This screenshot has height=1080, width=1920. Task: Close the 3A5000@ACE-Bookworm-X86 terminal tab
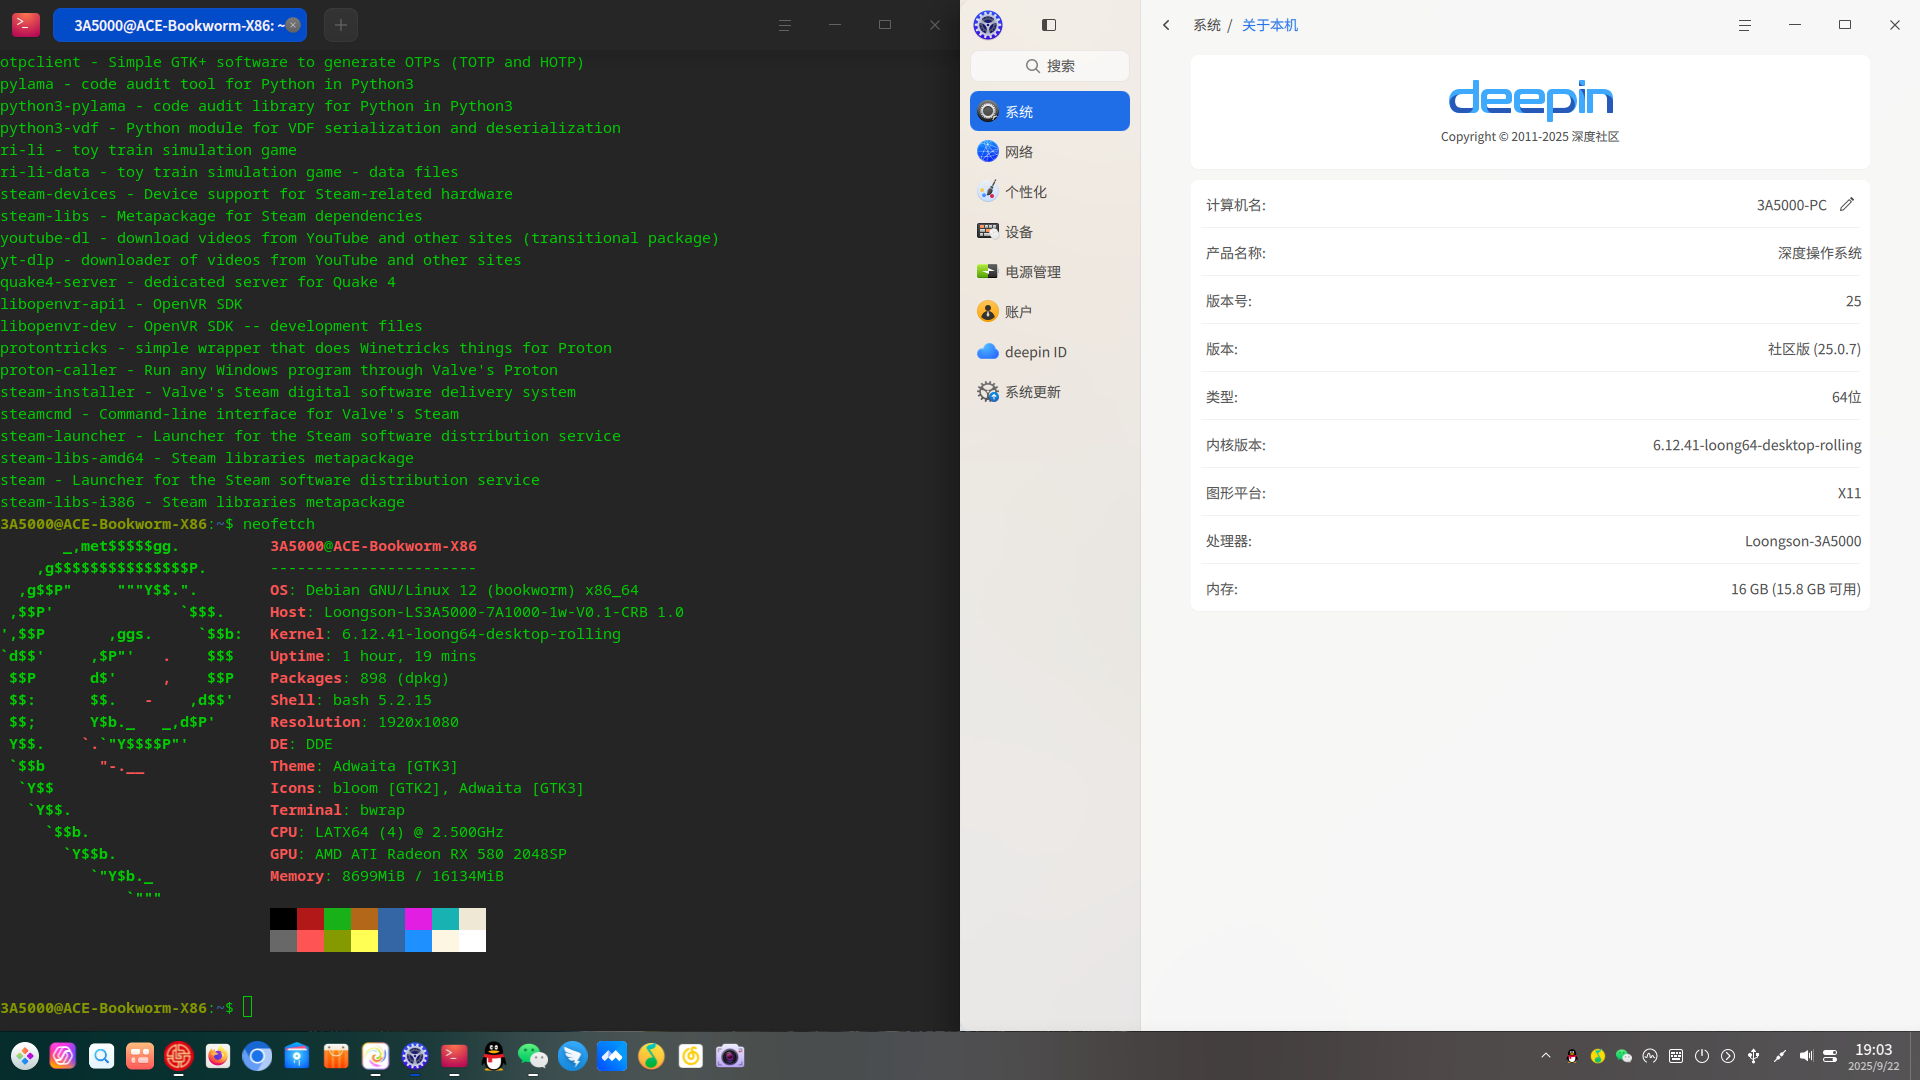point(293,25)
